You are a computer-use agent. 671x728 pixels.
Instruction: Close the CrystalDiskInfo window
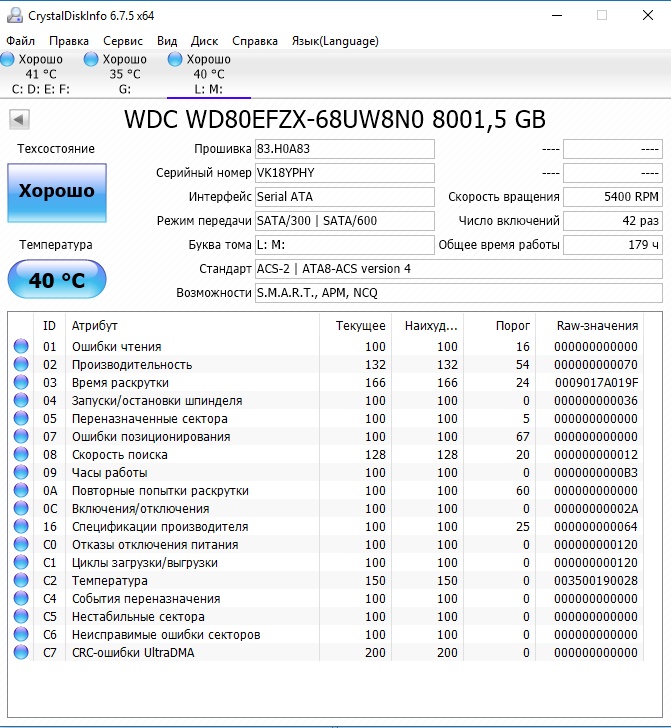648,15
